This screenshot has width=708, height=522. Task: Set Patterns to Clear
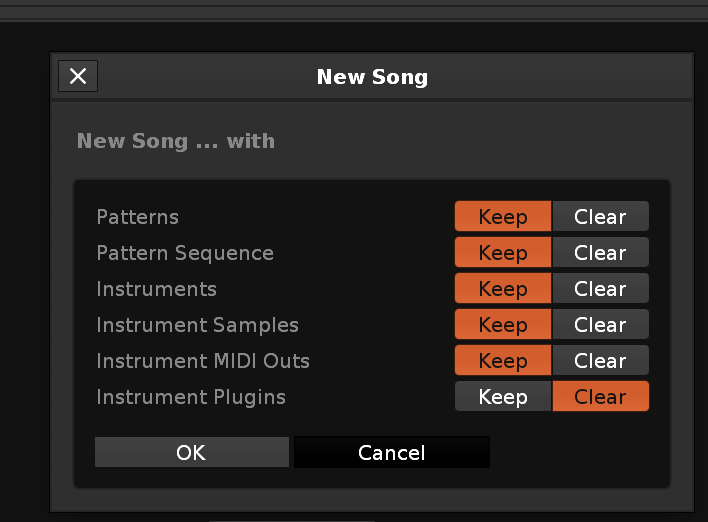pos(600,217)
